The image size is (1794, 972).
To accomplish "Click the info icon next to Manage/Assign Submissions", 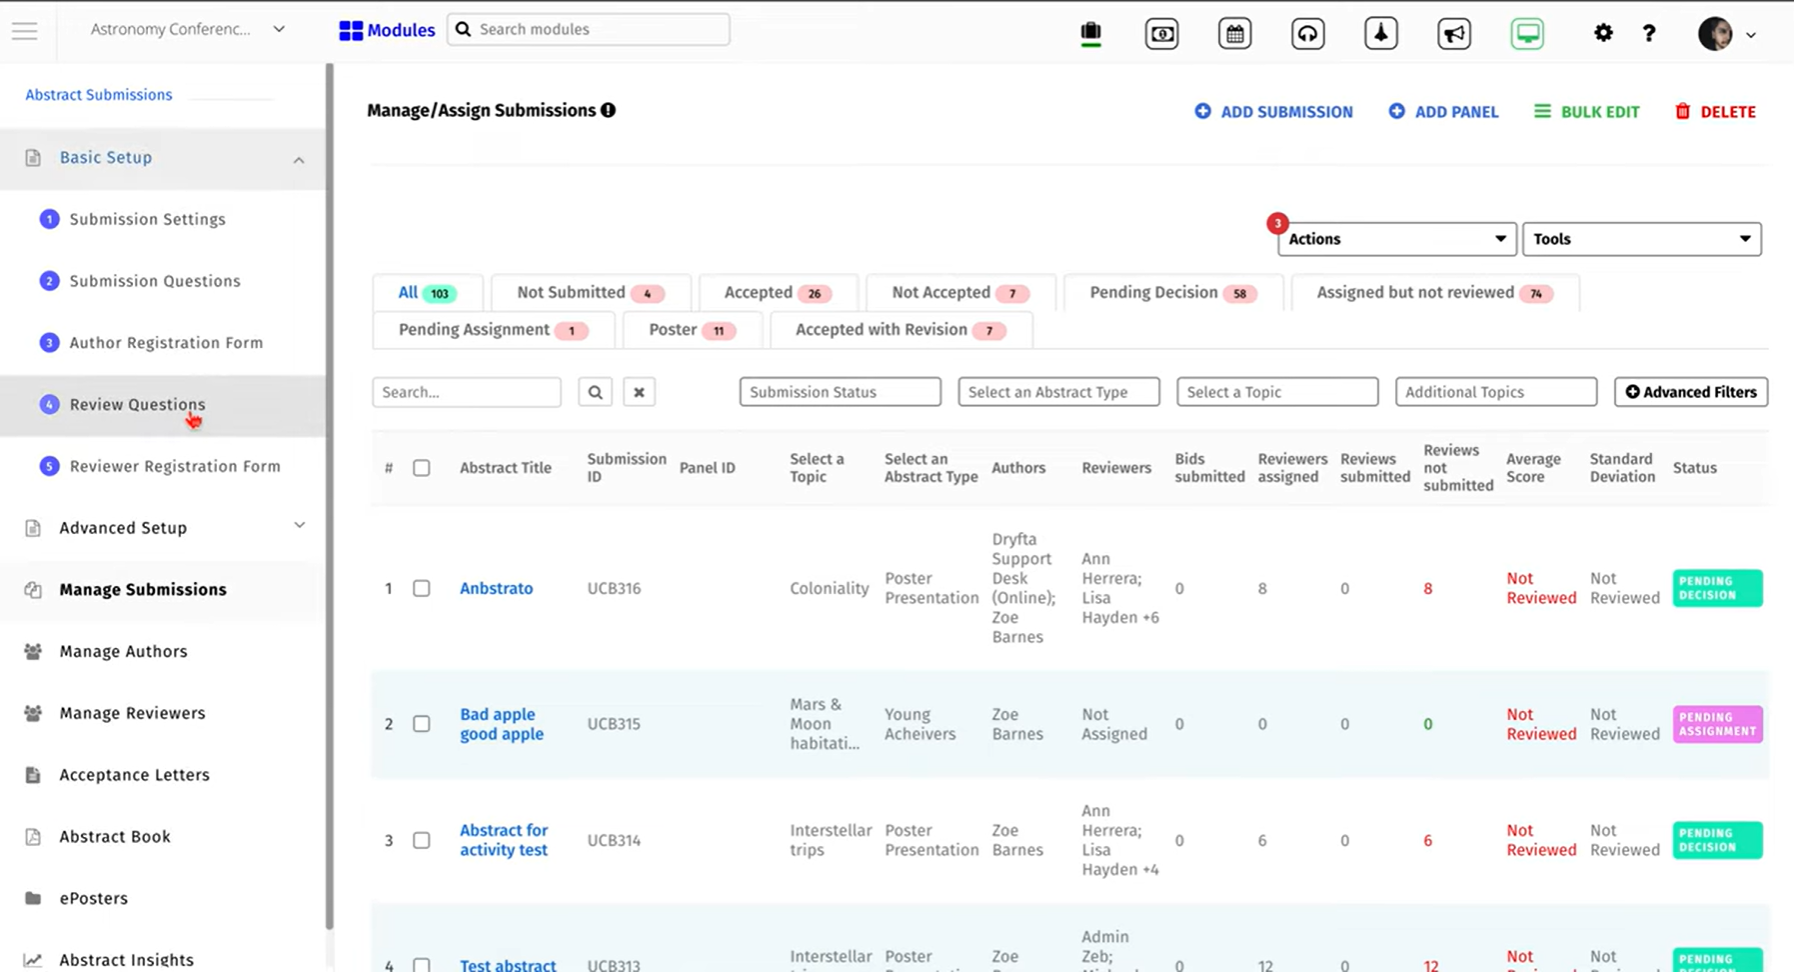I will pos(608,110).
